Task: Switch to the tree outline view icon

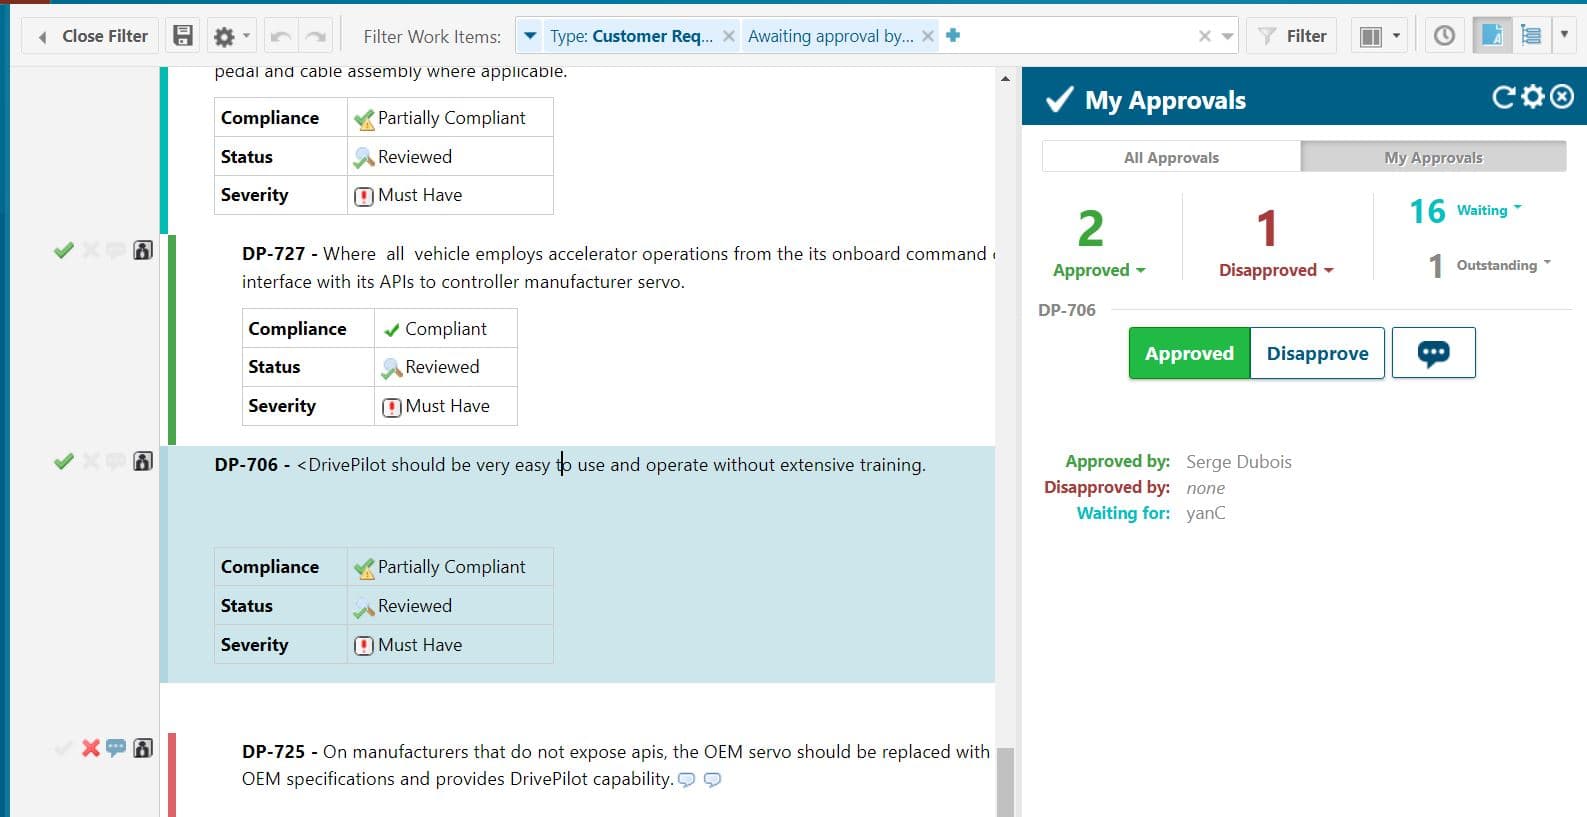Action: (1530, 36)
